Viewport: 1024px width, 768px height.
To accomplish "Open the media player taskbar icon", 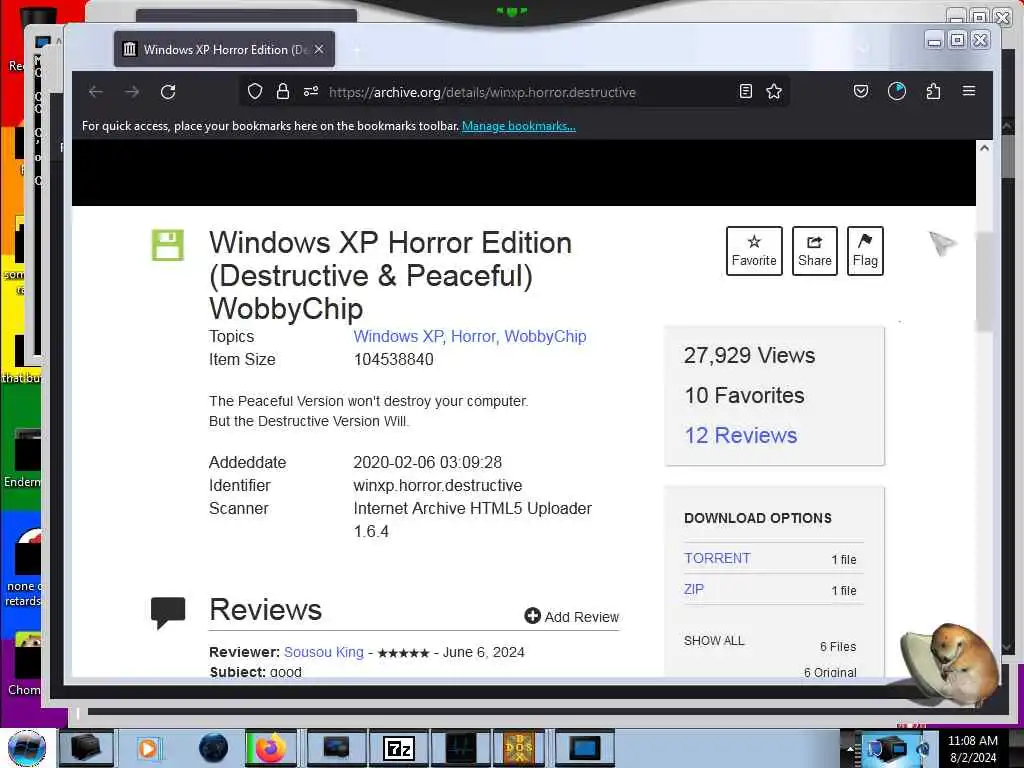I will [148, 748].
